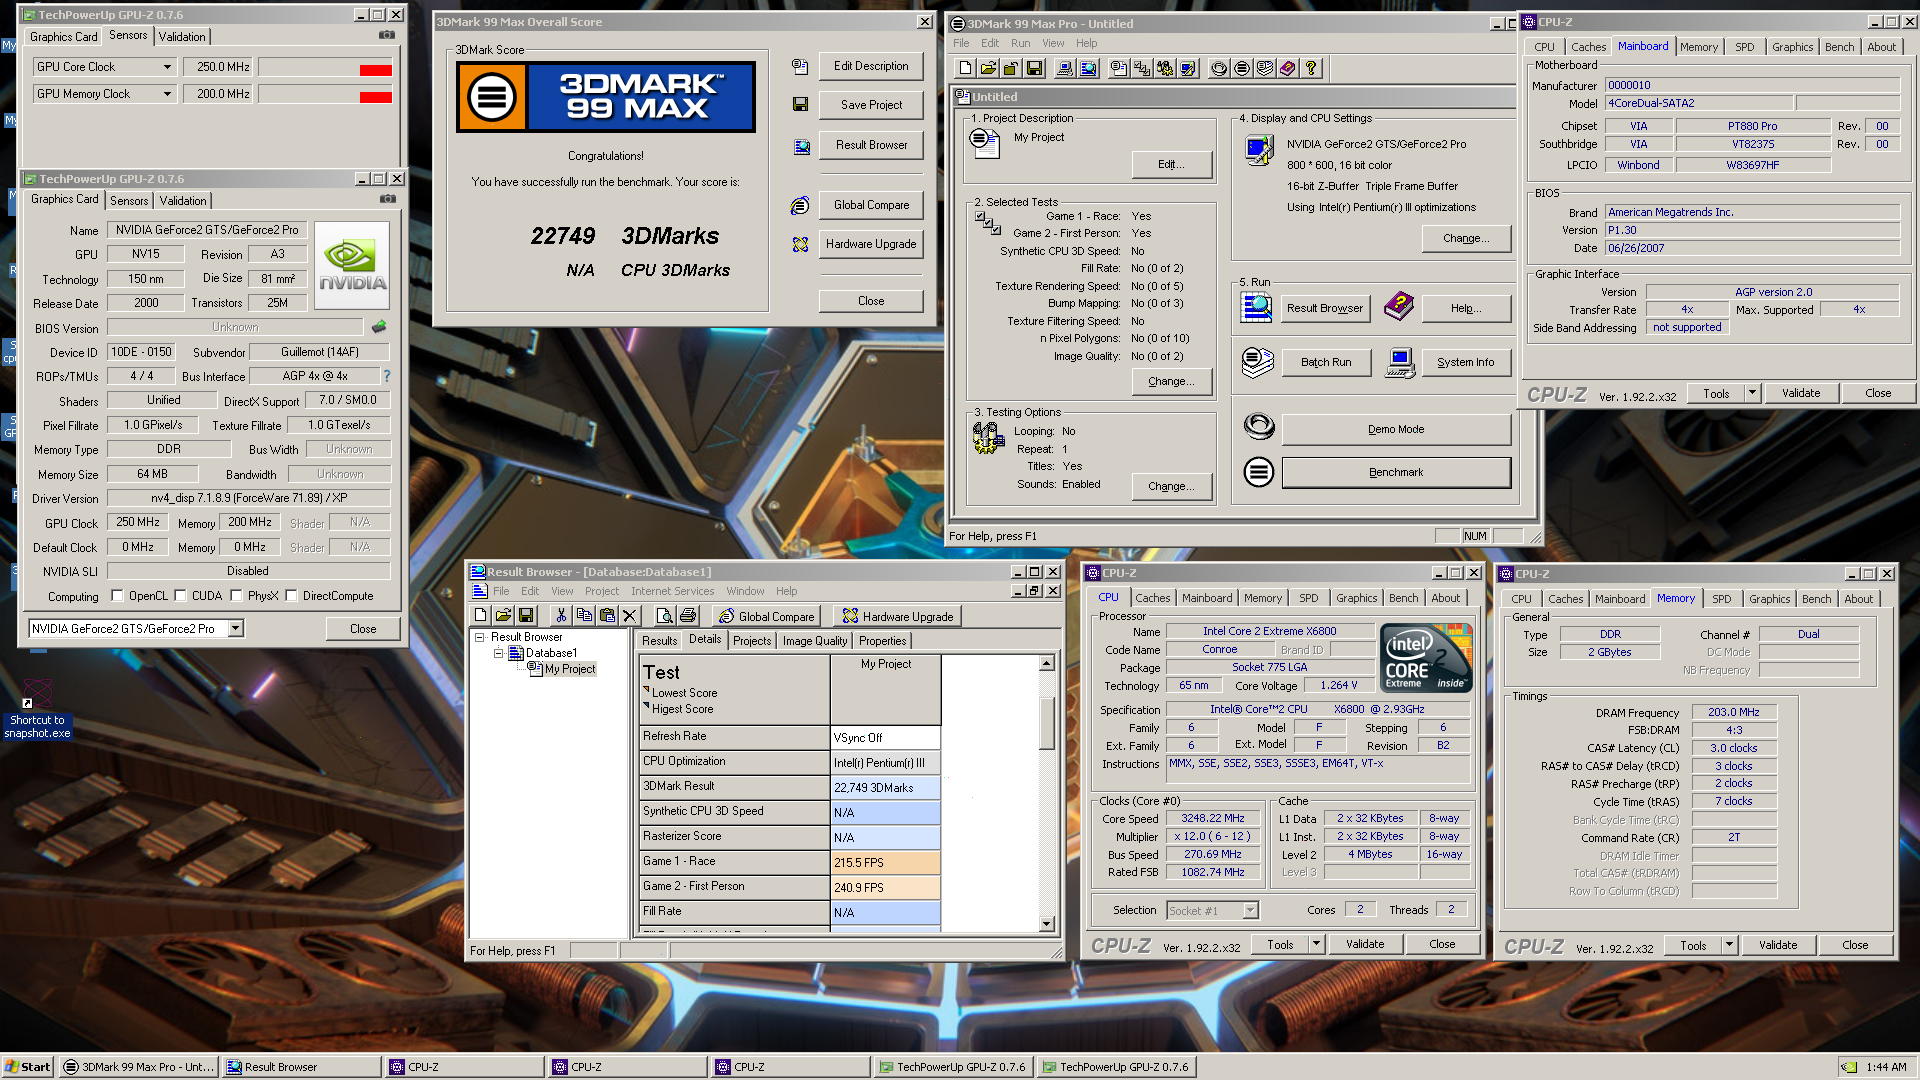Open SPD tab in CPU-Z Memory window
Screen dimensions: 1920x1080
pyautogui.click(x=1721, y=599)
